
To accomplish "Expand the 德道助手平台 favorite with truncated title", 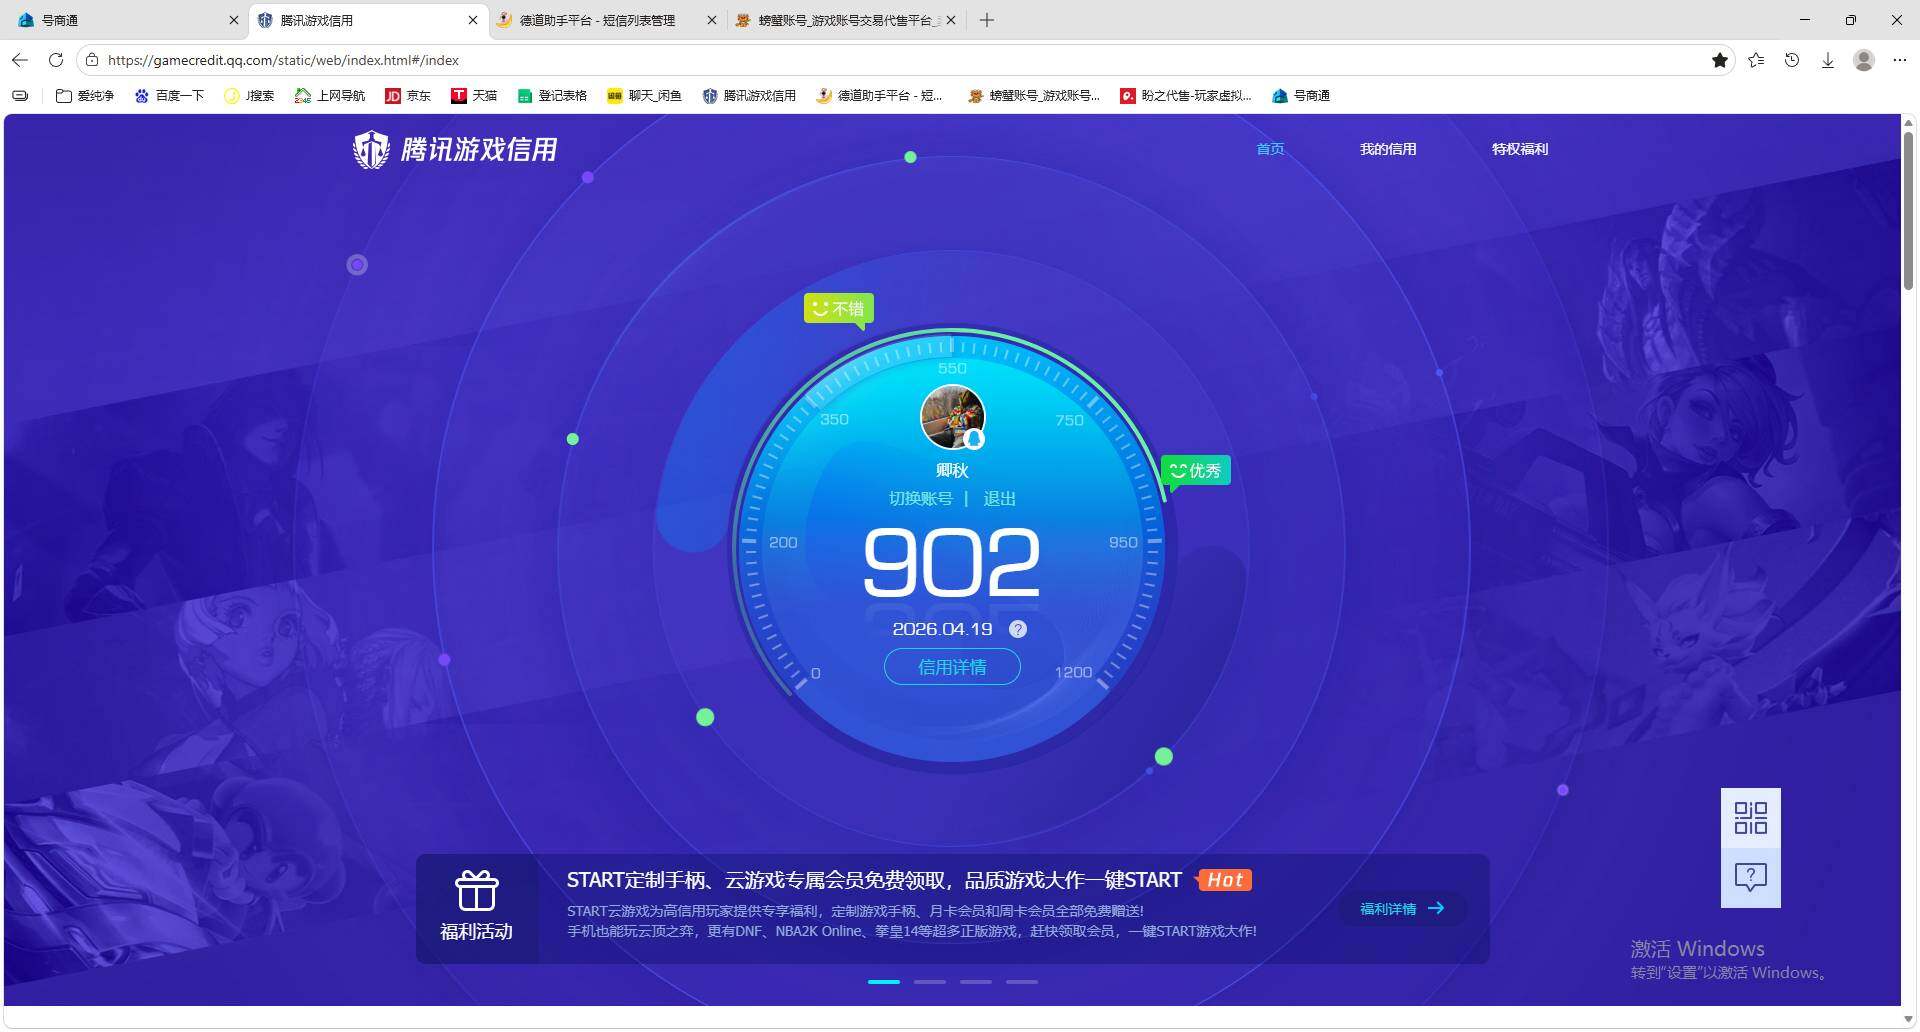I will 880,95.
